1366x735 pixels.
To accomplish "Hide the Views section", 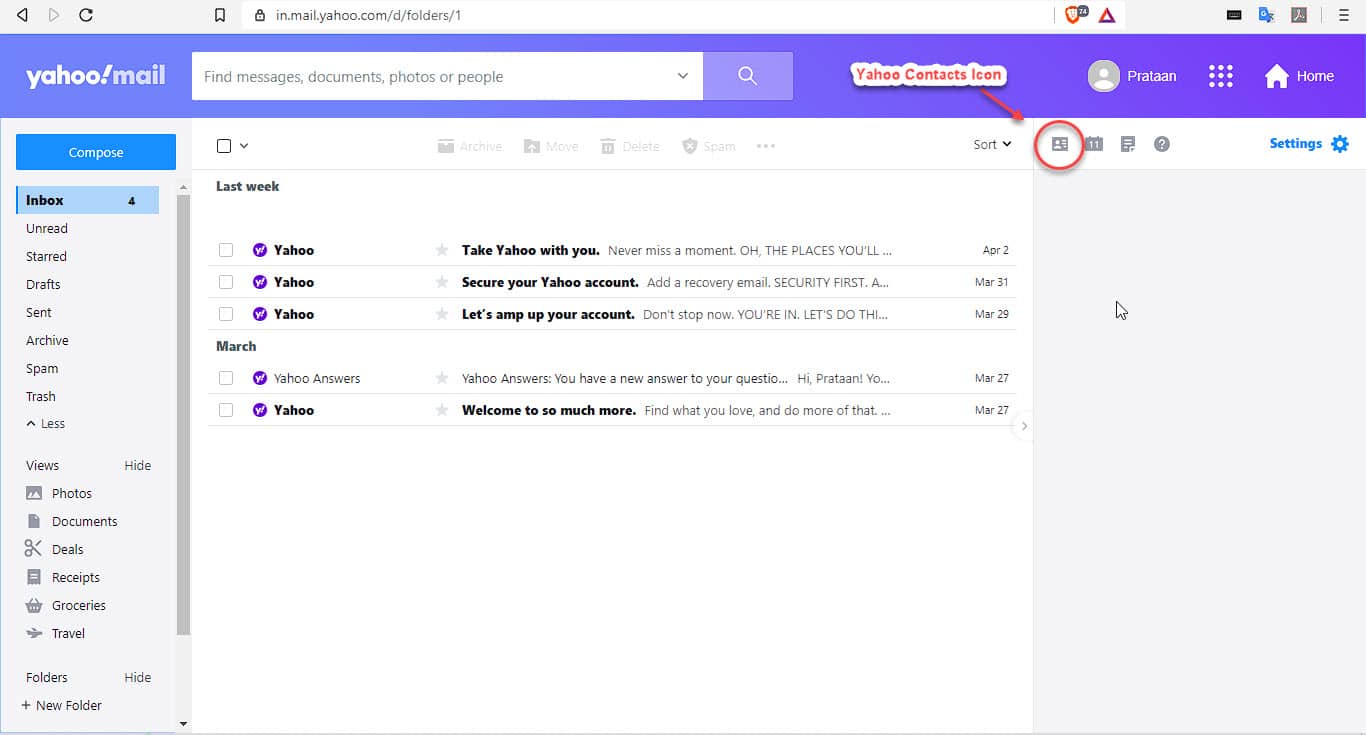I will [x=138, y=466].
